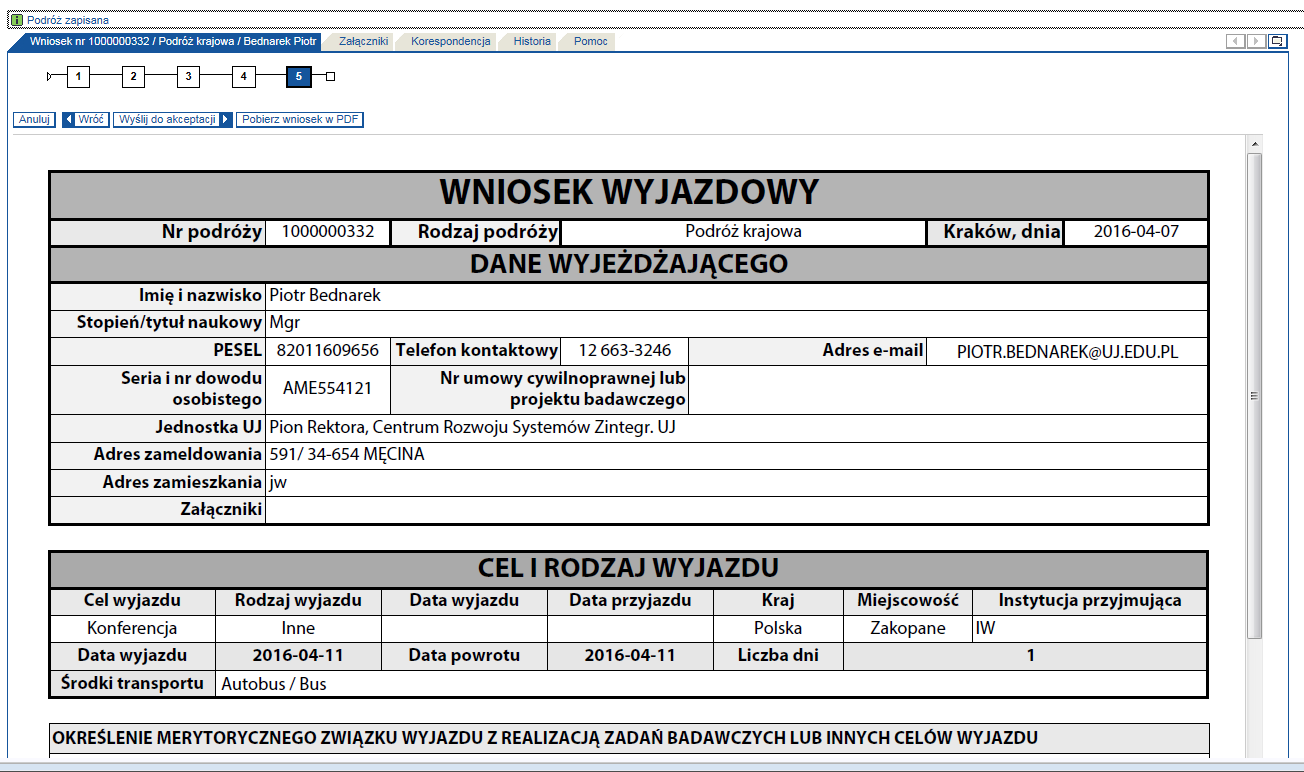Open the 'Wniosek nr 1000000332' tab
1304x772 pixels.
pos(173,41)
